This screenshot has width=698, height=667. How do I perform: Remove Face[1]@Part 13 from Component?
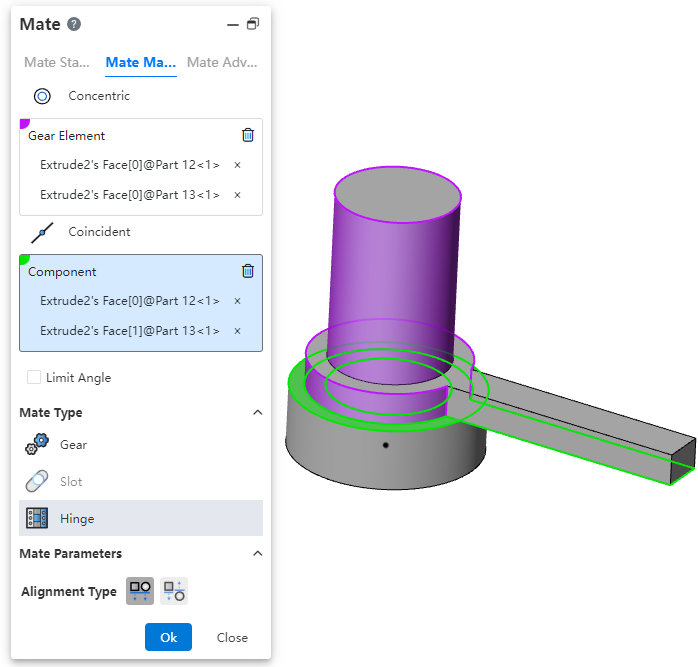click(x=237, y=331)
